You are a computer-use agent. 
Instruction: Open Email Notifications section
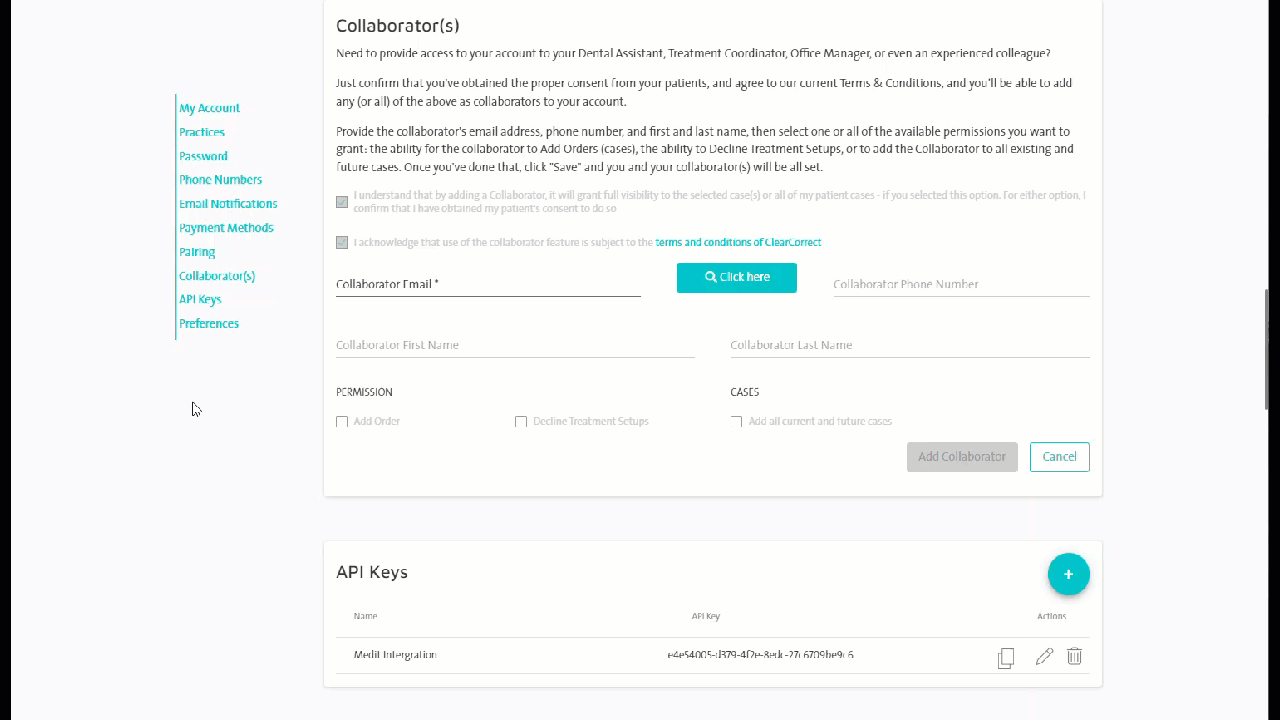228,204
